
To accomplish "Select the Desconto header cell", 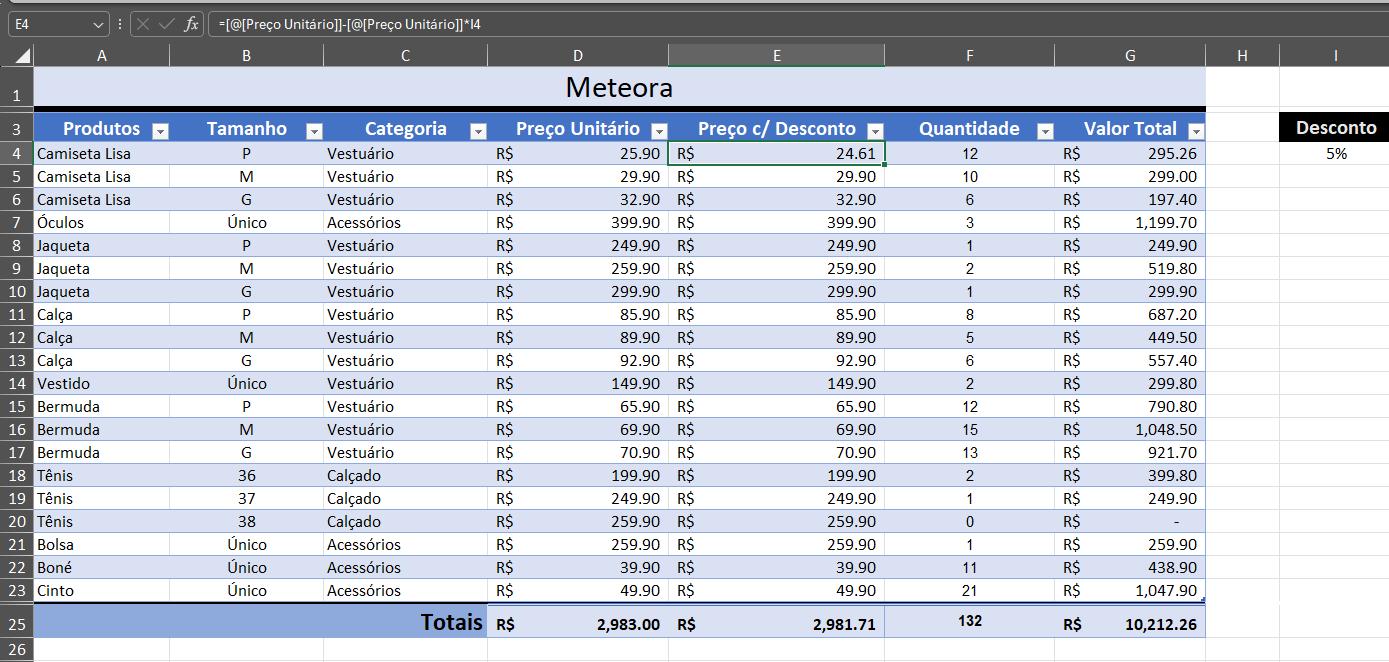I will tap(1334, 127).
